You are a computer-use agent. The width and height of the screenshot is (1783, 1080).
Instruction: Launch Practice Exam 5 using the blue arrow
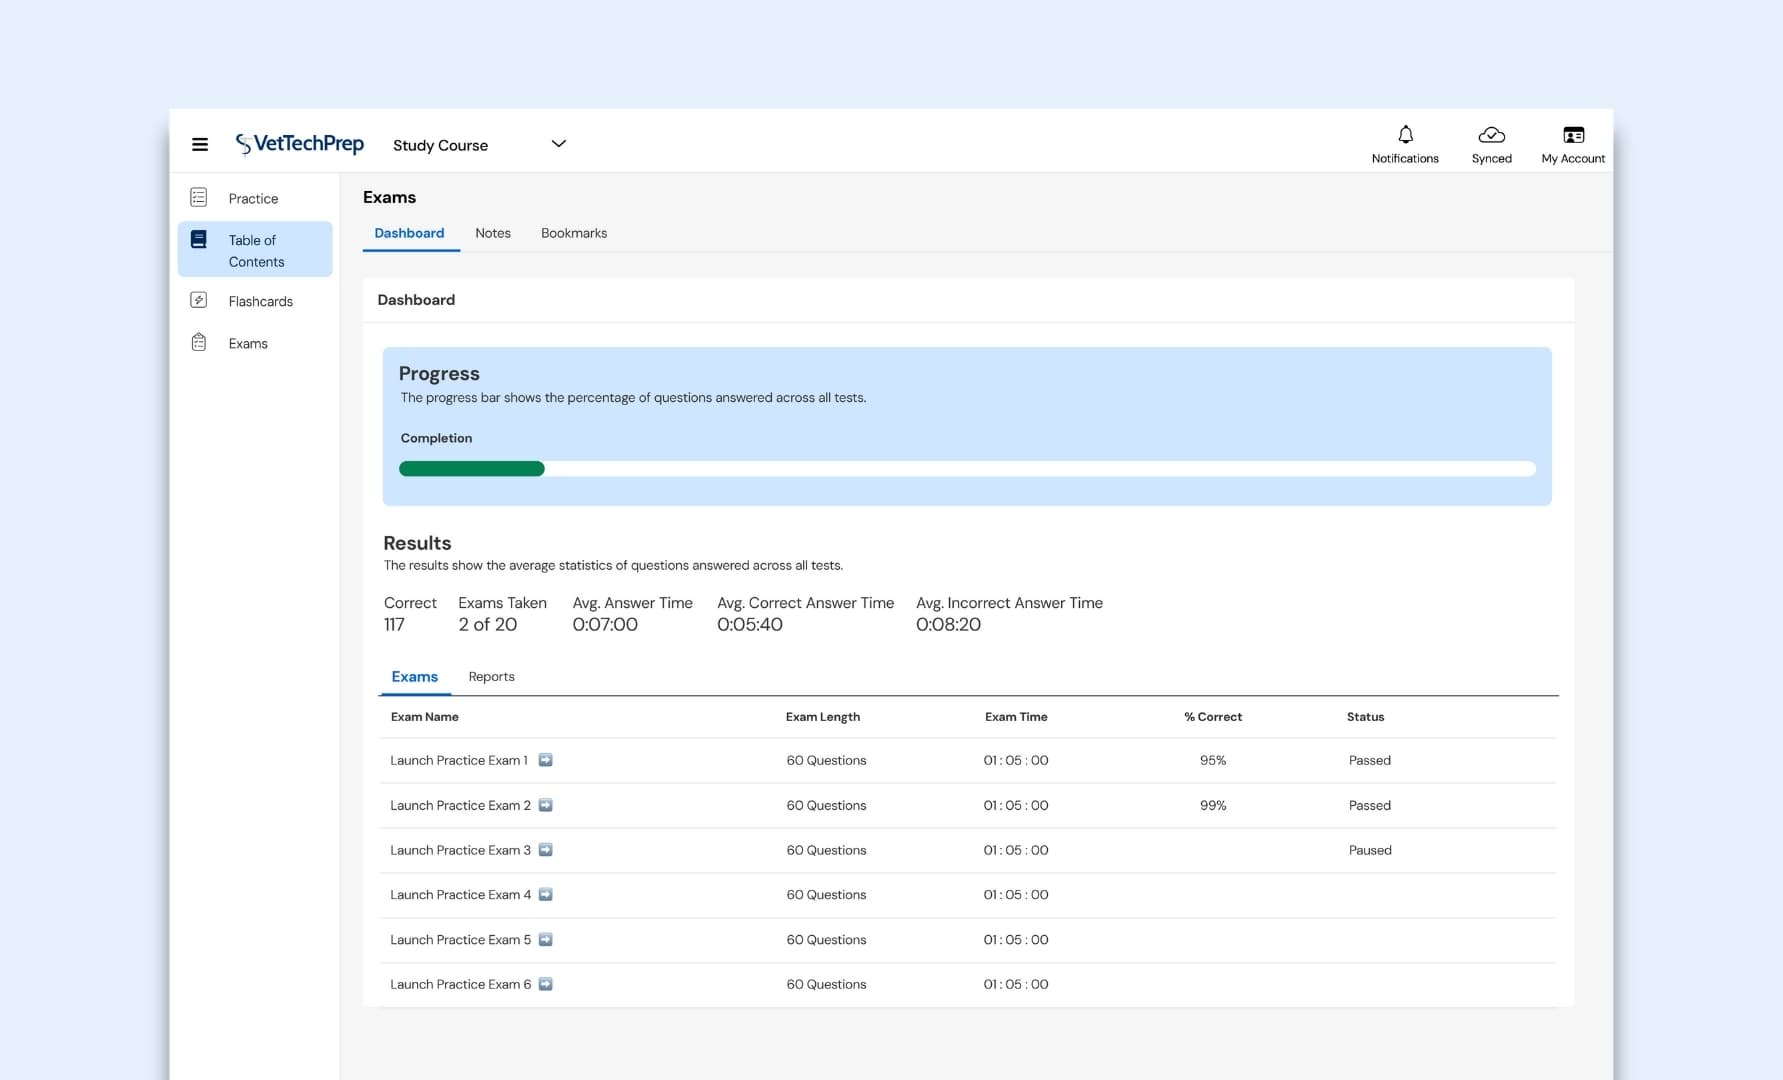click(545, 939)
